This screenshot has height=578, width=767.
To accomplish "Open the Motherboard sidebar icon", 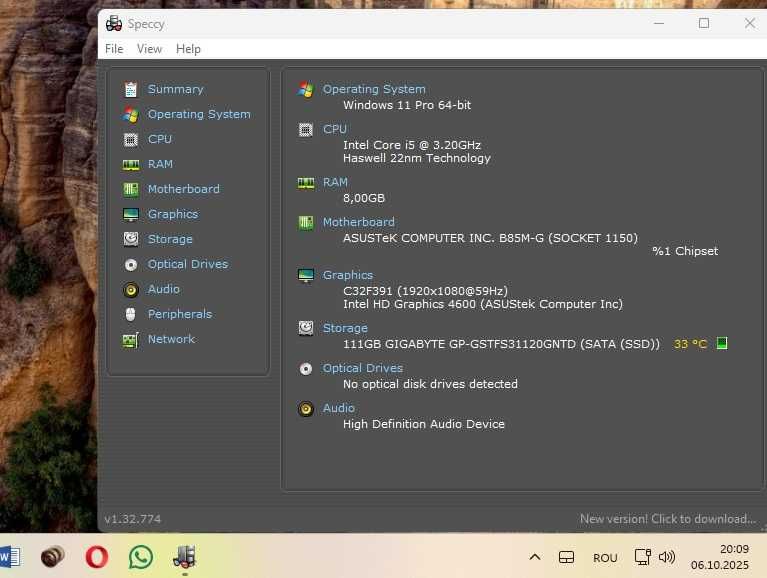I will point(131,189).
